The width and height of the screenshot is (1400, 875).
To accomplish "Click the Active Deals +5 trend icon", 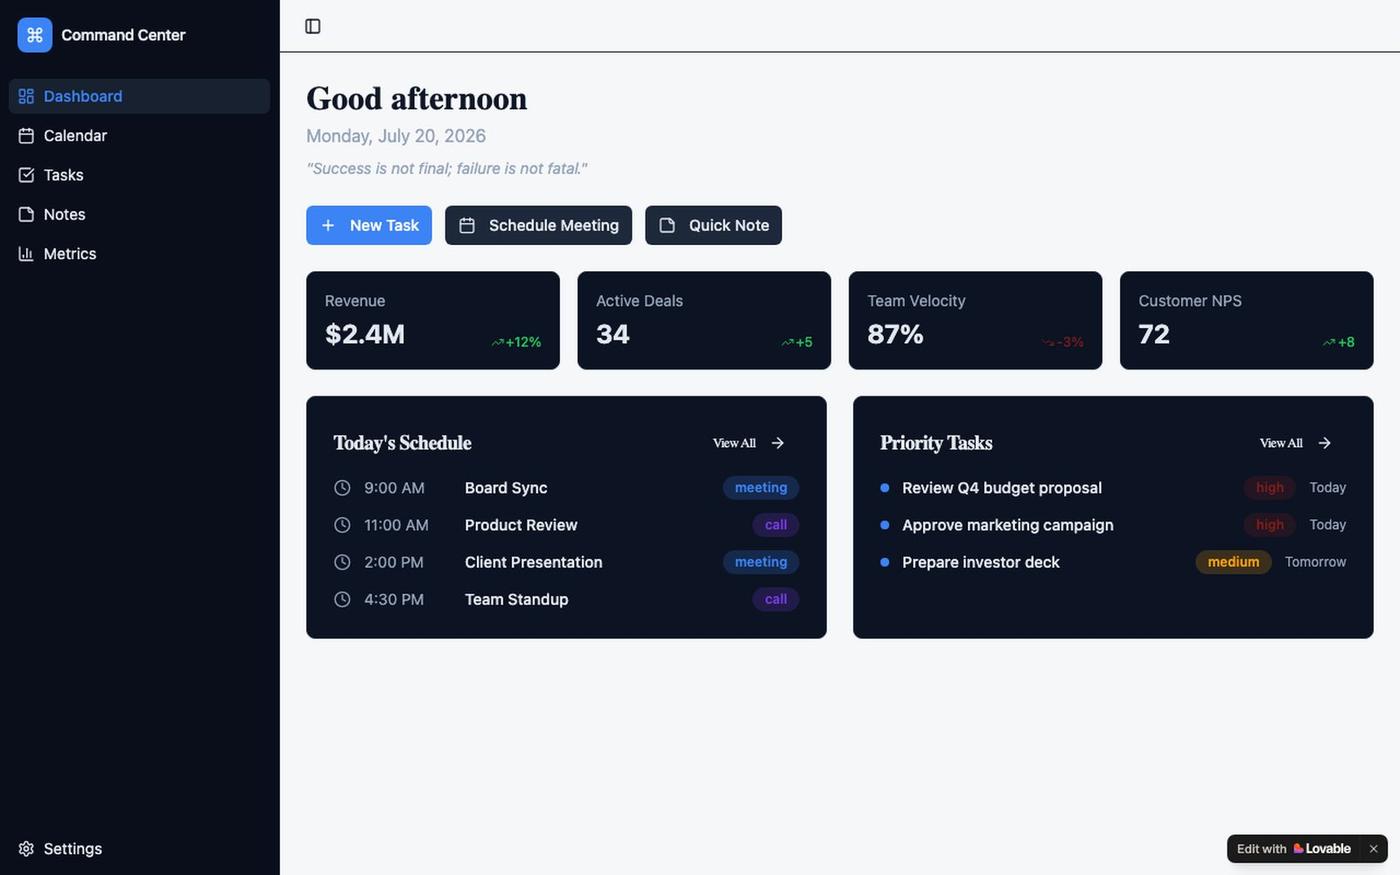I will (x=787, y=342).
